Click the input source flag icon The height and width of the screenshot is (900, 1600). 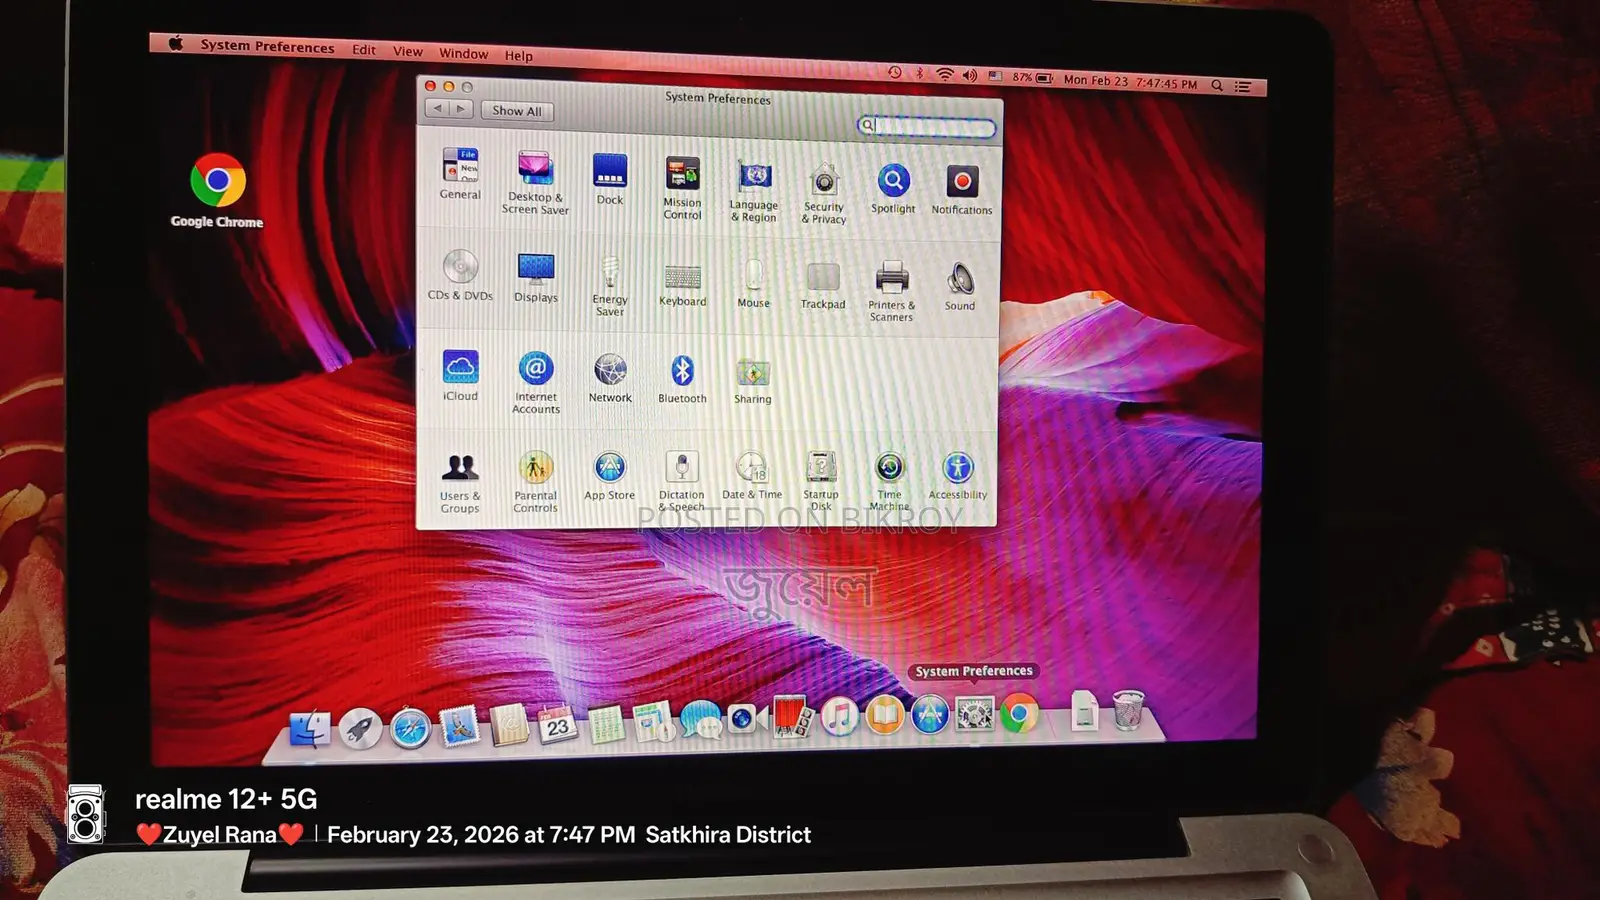point(995,76)
